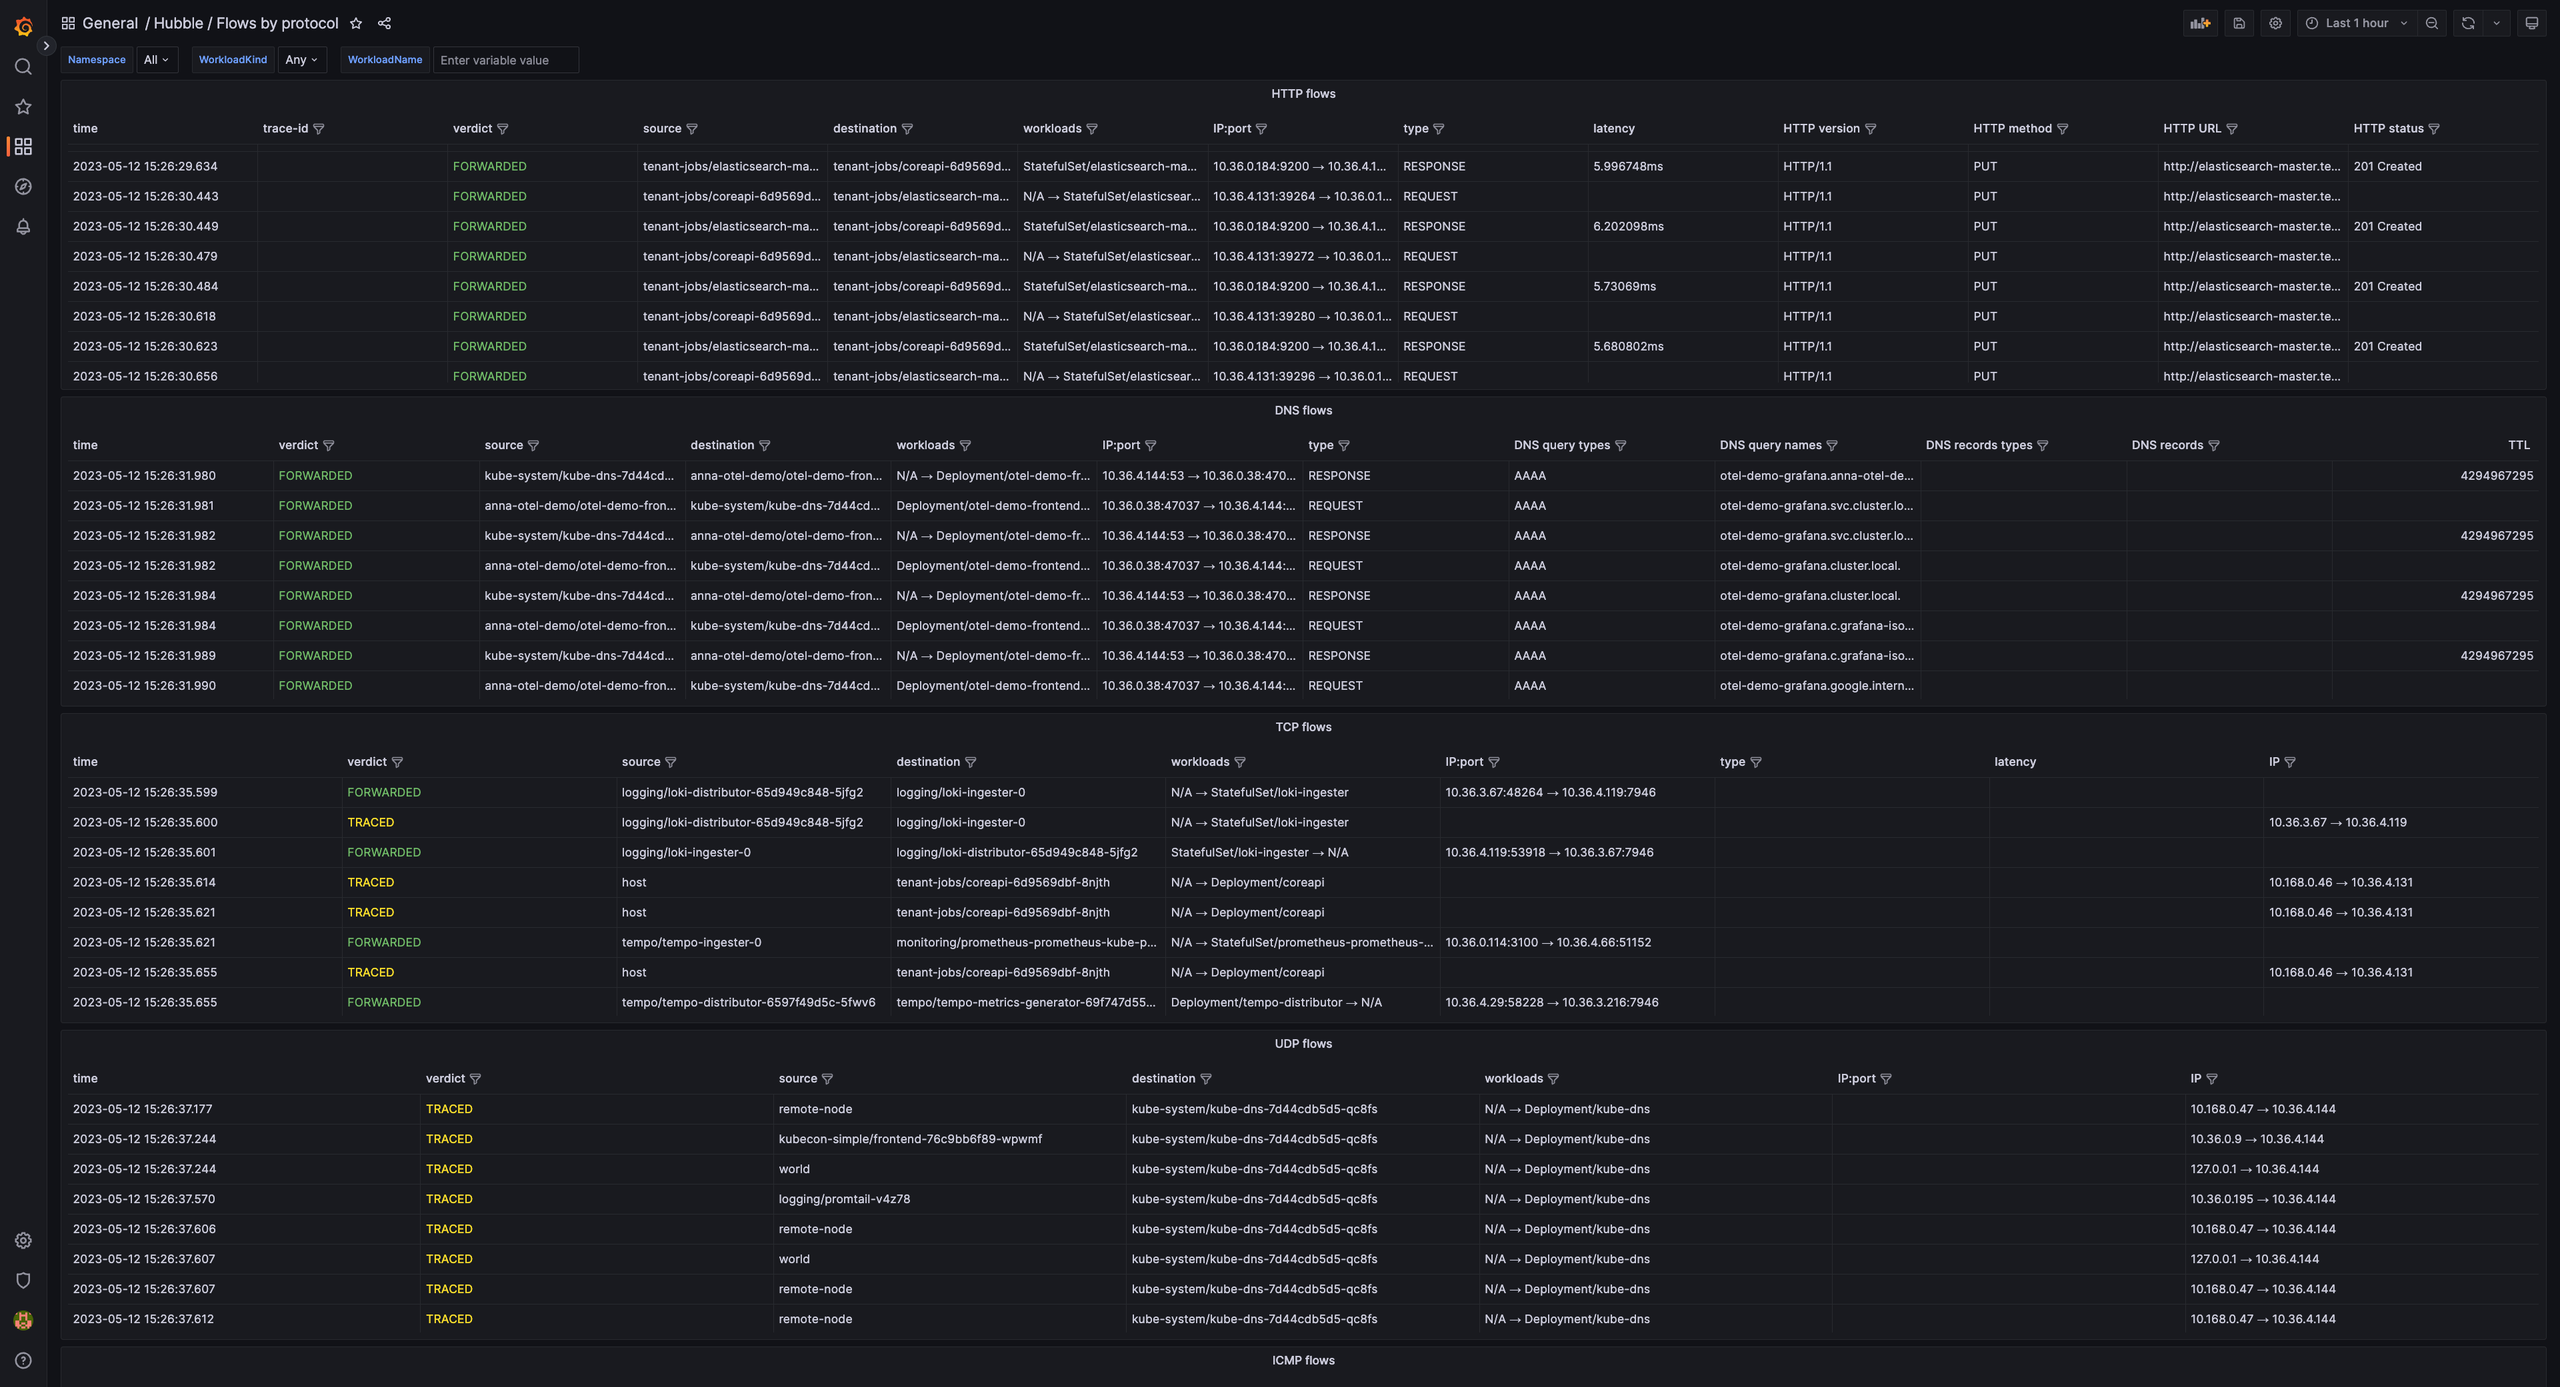Star the Flows by protocol dashboard
This screenshot has width=2560, height=1387.
(x=356, y=23)
